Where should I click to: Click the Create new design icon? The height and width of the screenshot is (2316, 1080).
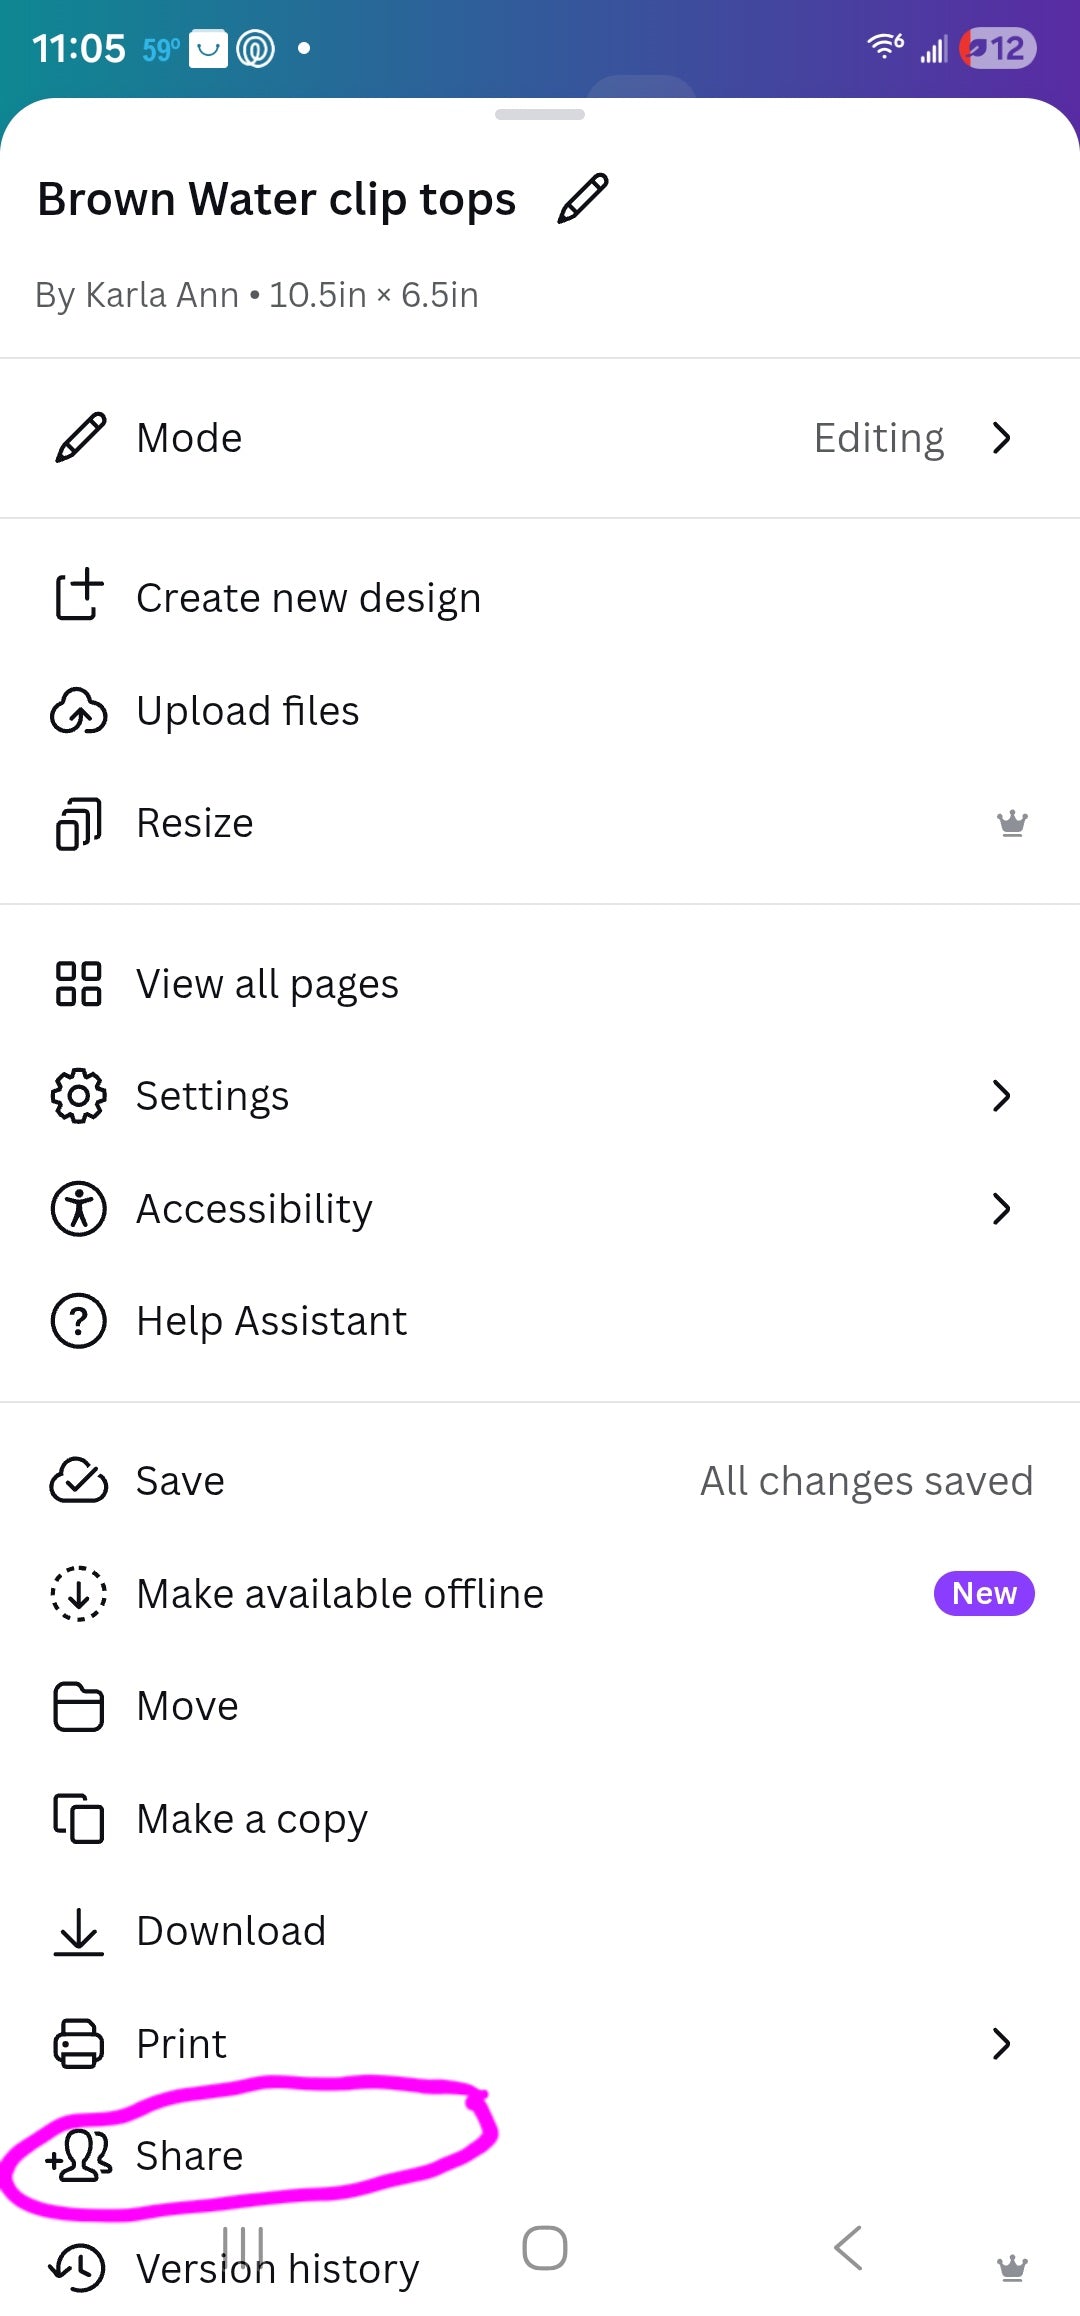(79, 596)
